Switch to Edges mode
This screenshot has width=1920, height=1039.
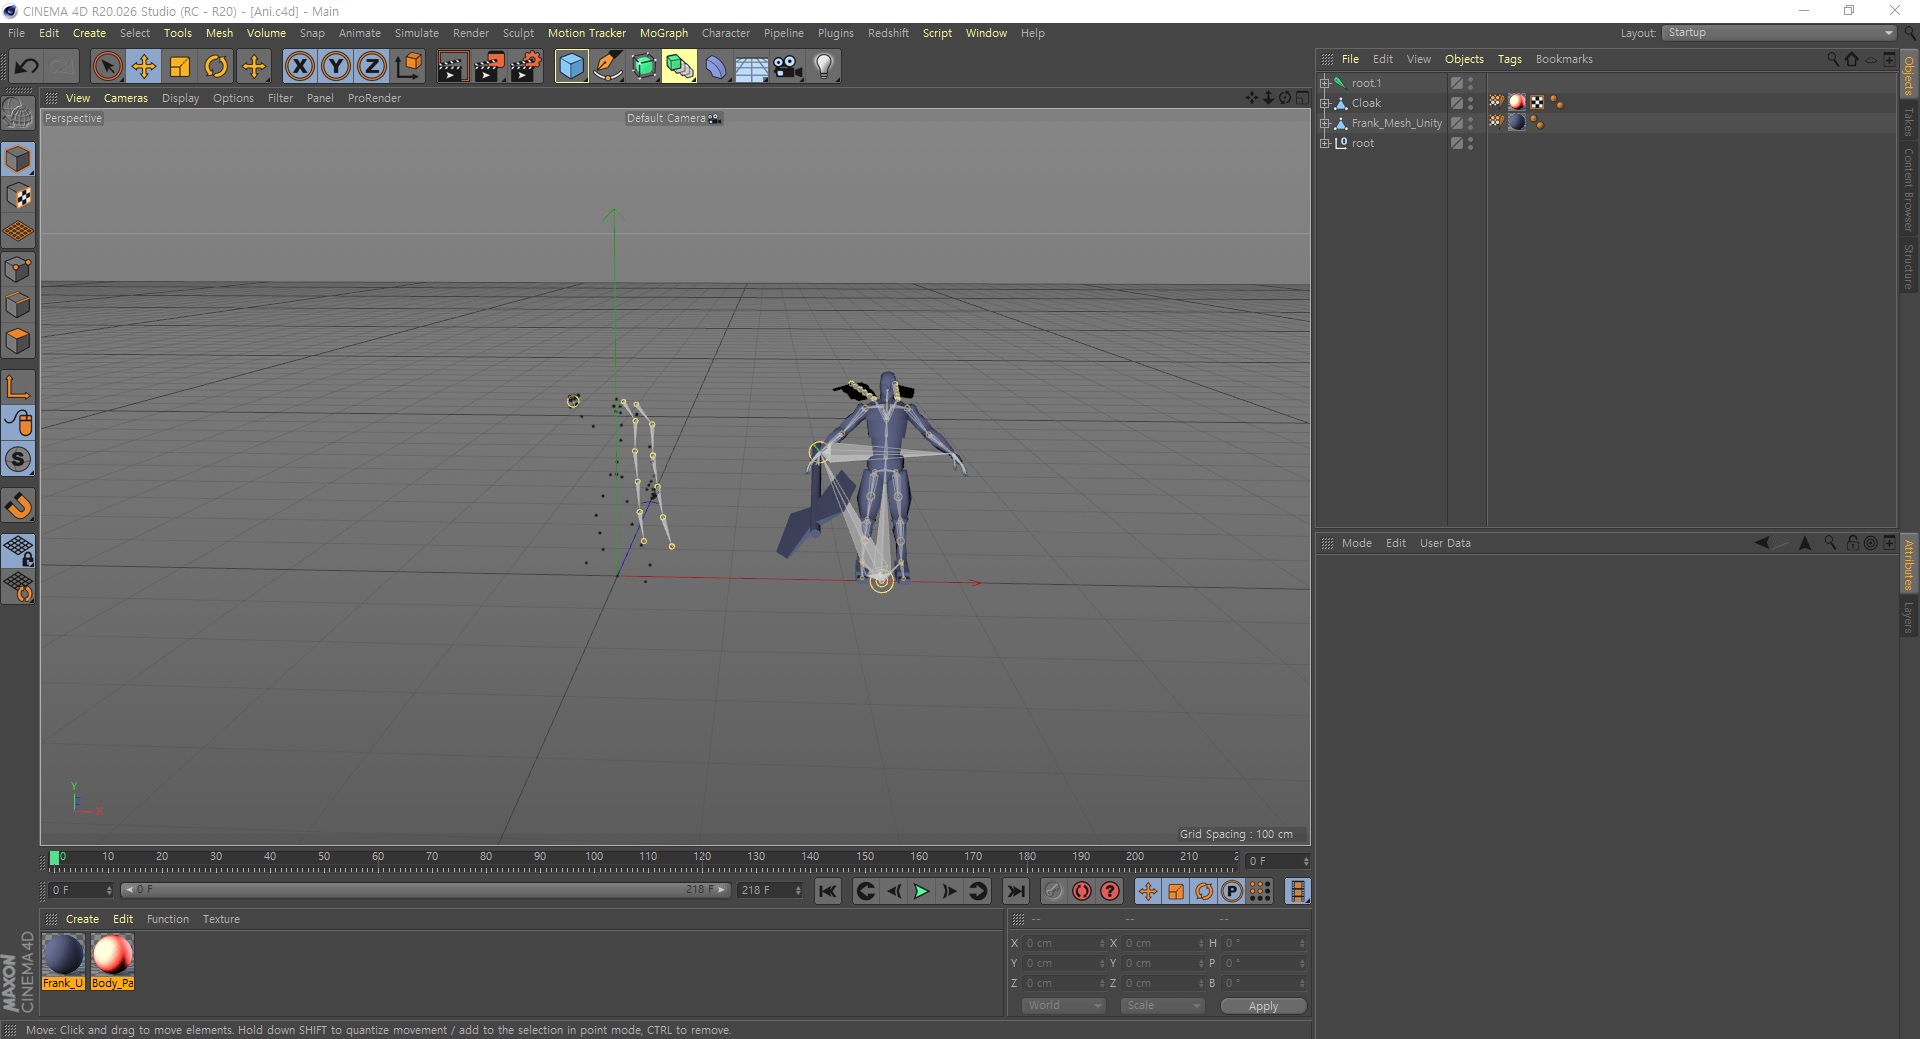pos(18,305)
